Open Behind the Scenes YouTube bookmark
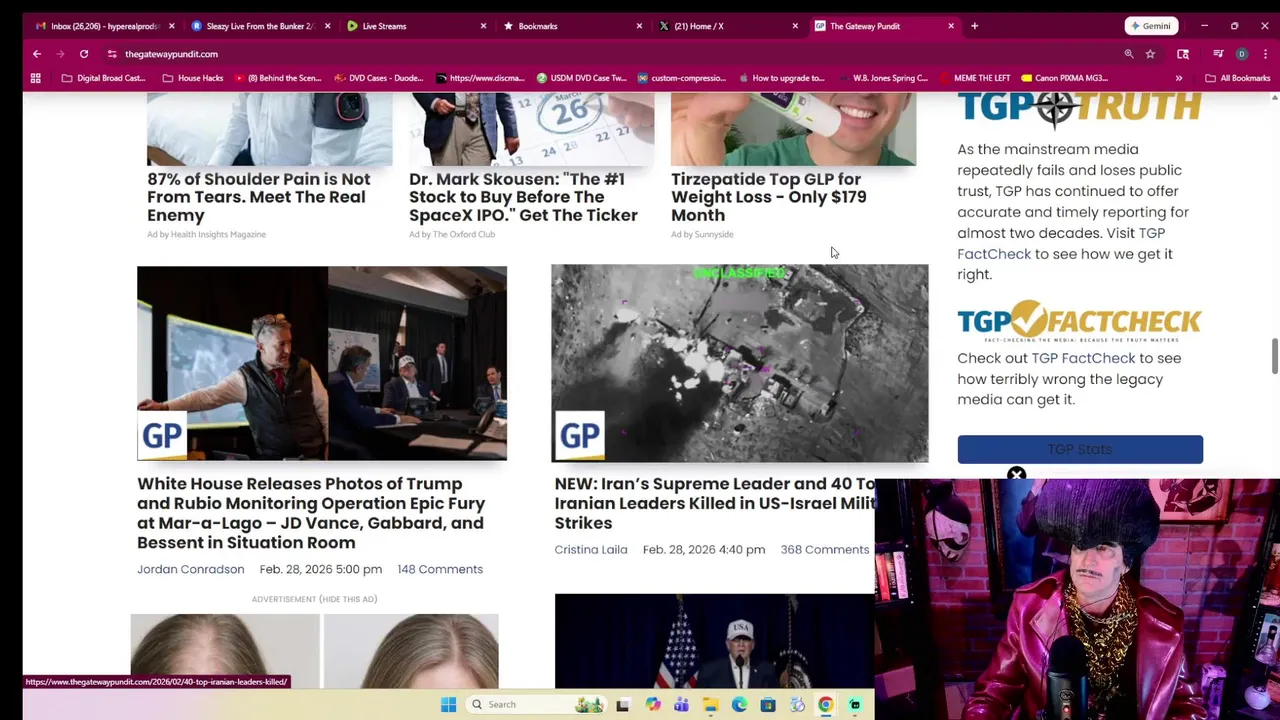The height and width of the screenshot is (720, 1280). pyautogui.click(x=279, y=78)
